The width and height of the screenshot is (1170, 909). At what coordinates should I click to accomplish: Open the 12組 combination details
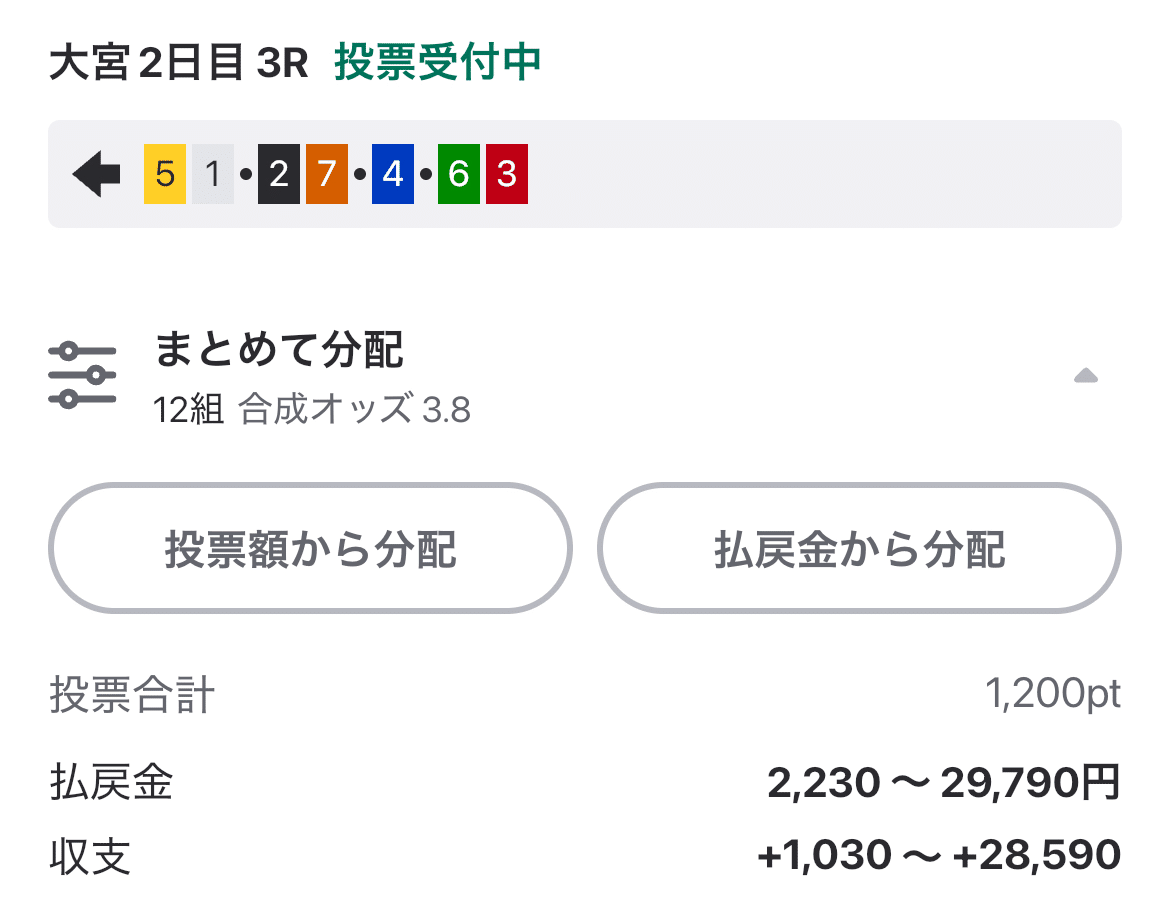(190, 407)
